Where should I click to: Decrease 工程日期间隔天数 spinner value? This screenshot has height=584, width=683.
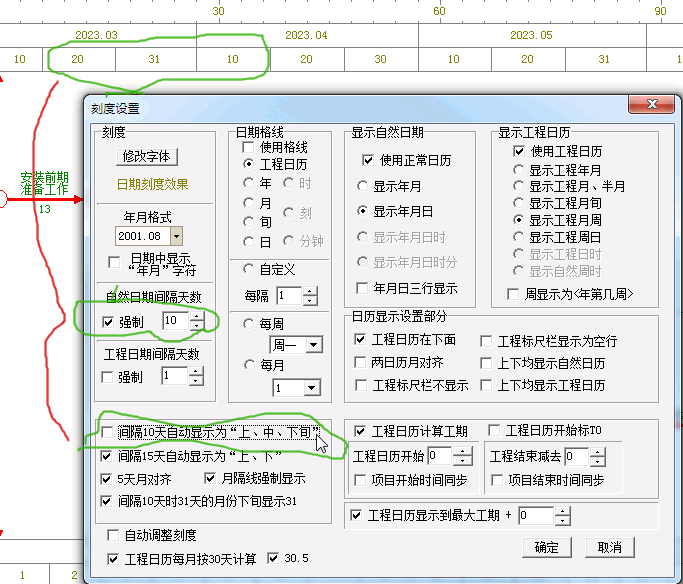[196, 381]
